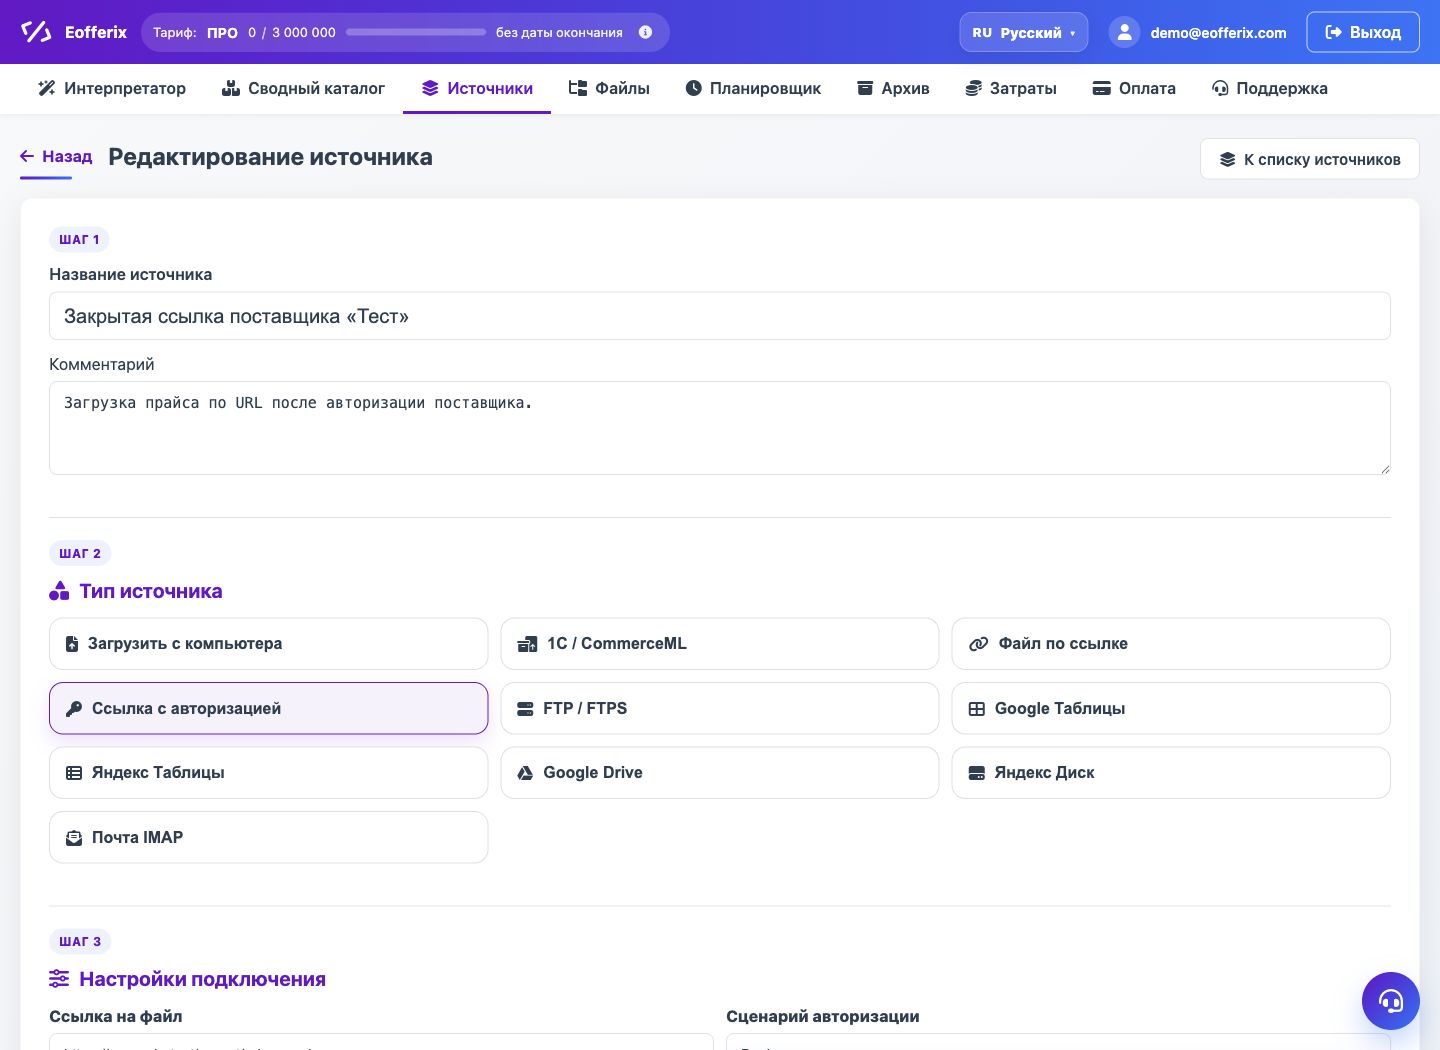Open the Оплата tab
The width and height of the screenshot is (1440, 1050).
[1134, 88]
